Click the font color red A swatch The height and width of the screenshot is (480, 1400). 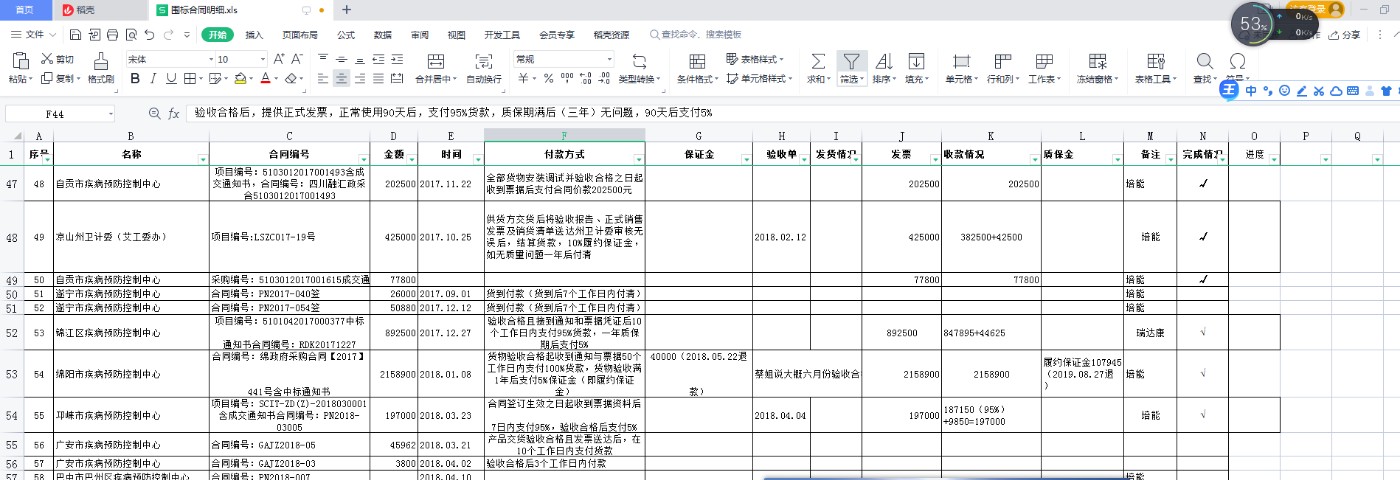click(267, 79)
